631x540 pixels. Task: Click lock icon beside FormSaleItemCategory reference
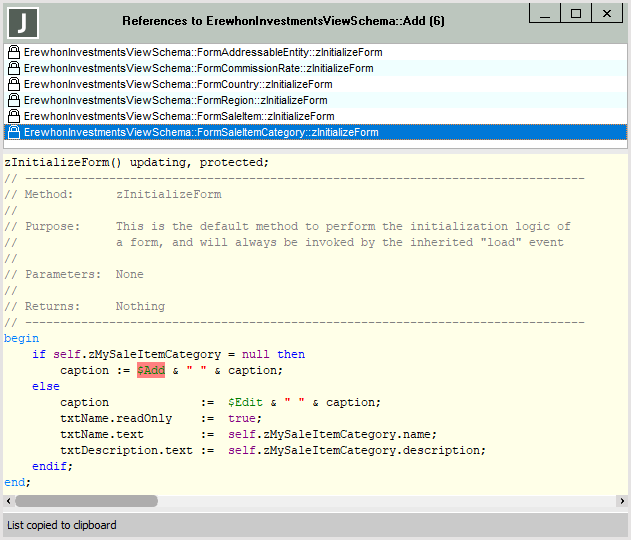pos(14,132)
